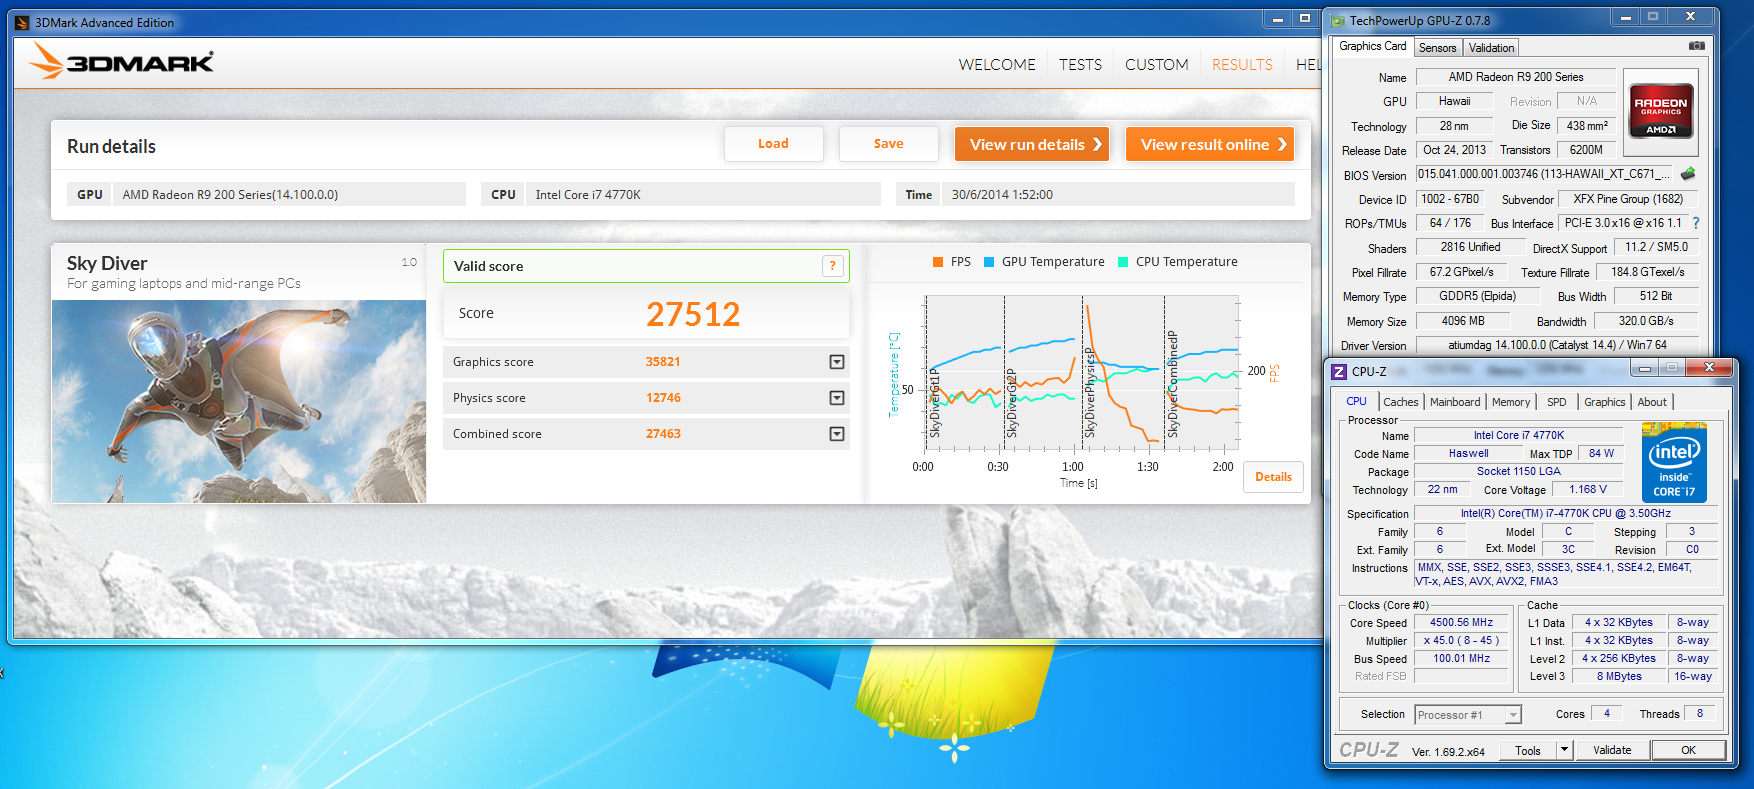The image size is (1754, 789).
Task: Click the Sky Diver wingsuit thumbnail image
Action: pos(239,401)
